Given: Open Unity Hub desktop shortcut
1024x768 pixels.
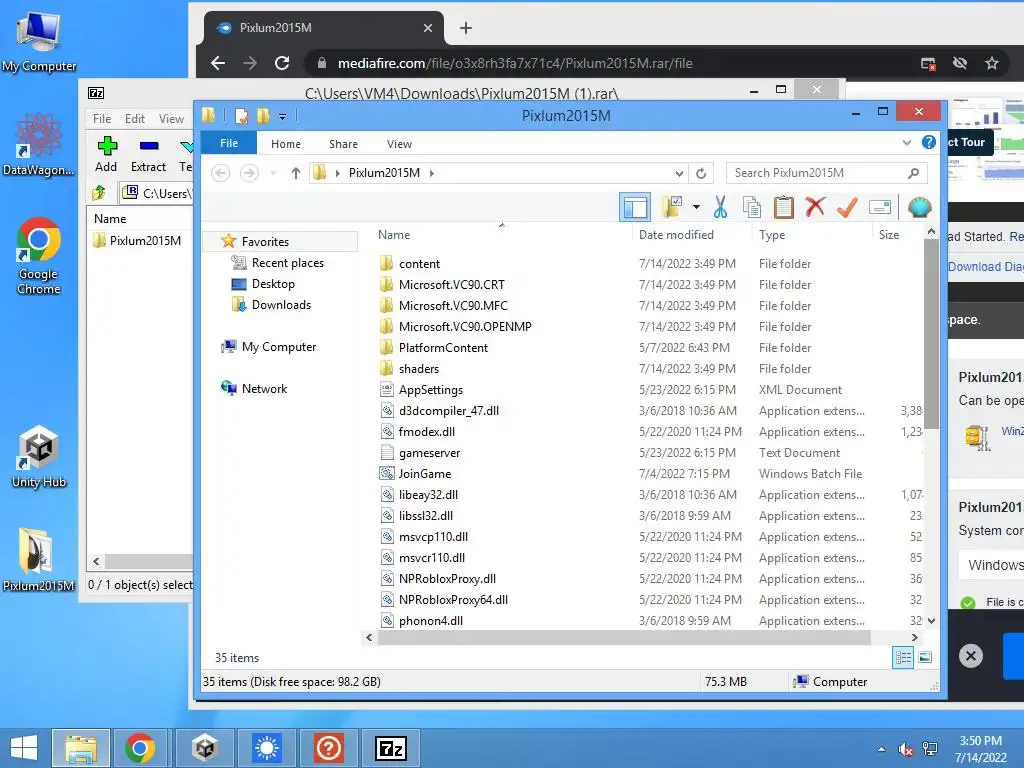Looking at the screenshot, I should (x=39, y=457).
